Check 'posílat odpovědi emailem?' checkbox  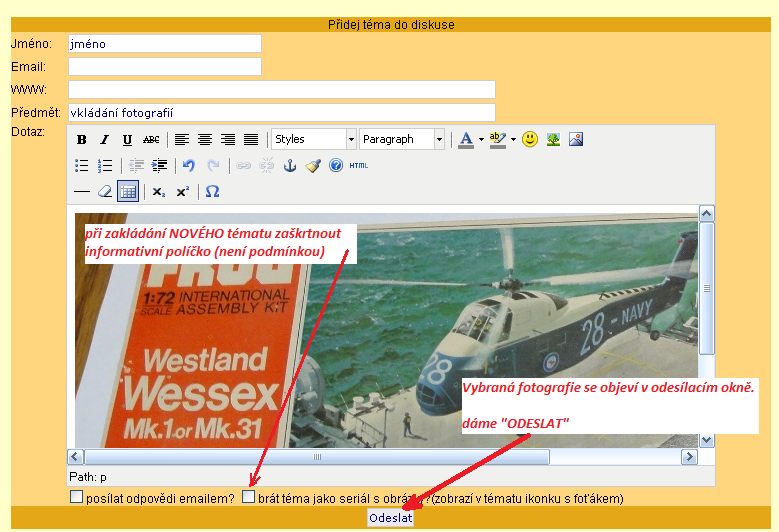(x=77, y=497)
